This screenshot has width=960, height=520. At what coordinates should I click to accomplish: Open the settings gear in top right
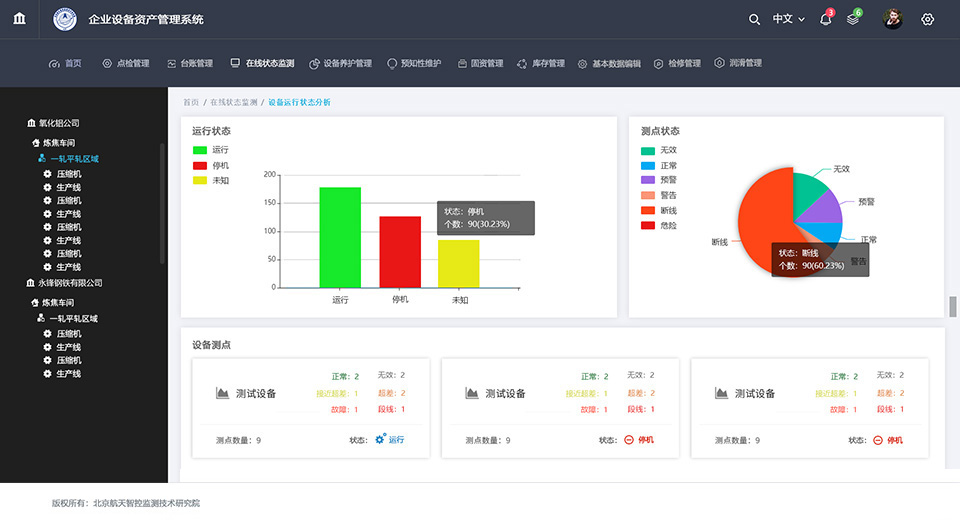click(x=927, y=19)
